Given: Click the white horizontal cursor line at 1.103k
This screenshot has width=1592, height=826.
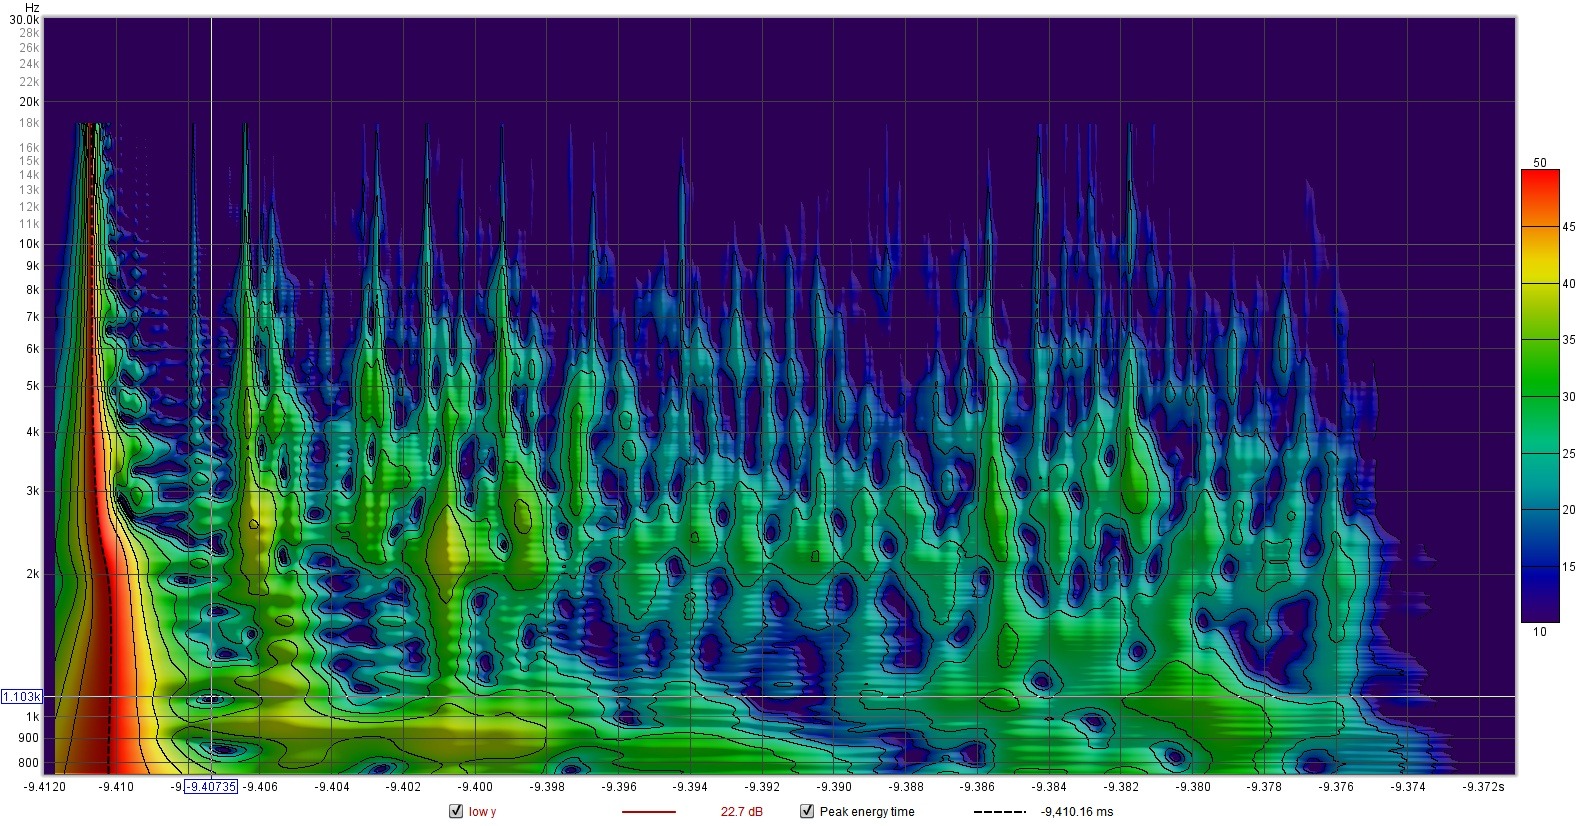Looking at the screenshot, I should click(x=780, y=696).
